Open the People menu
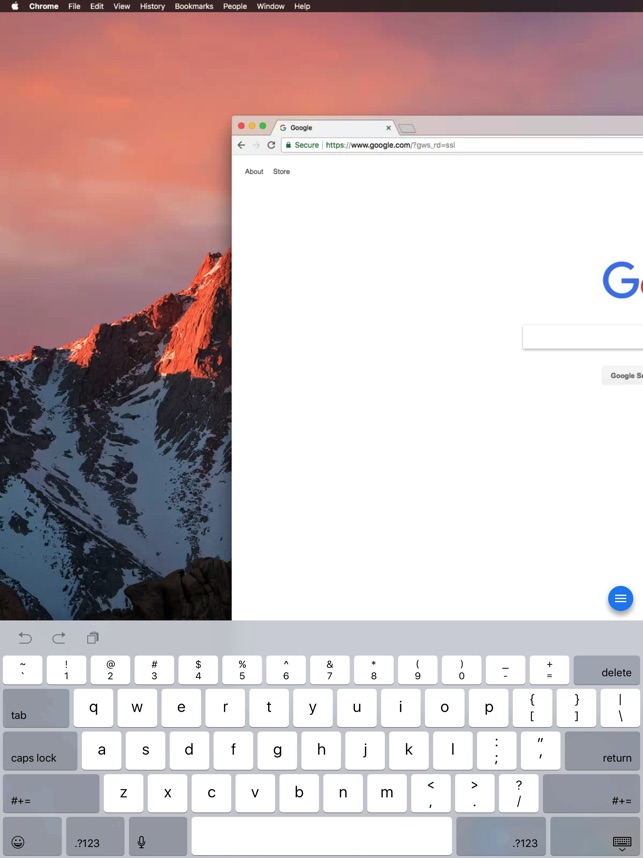The image size is (643, 858). (235, 6)
